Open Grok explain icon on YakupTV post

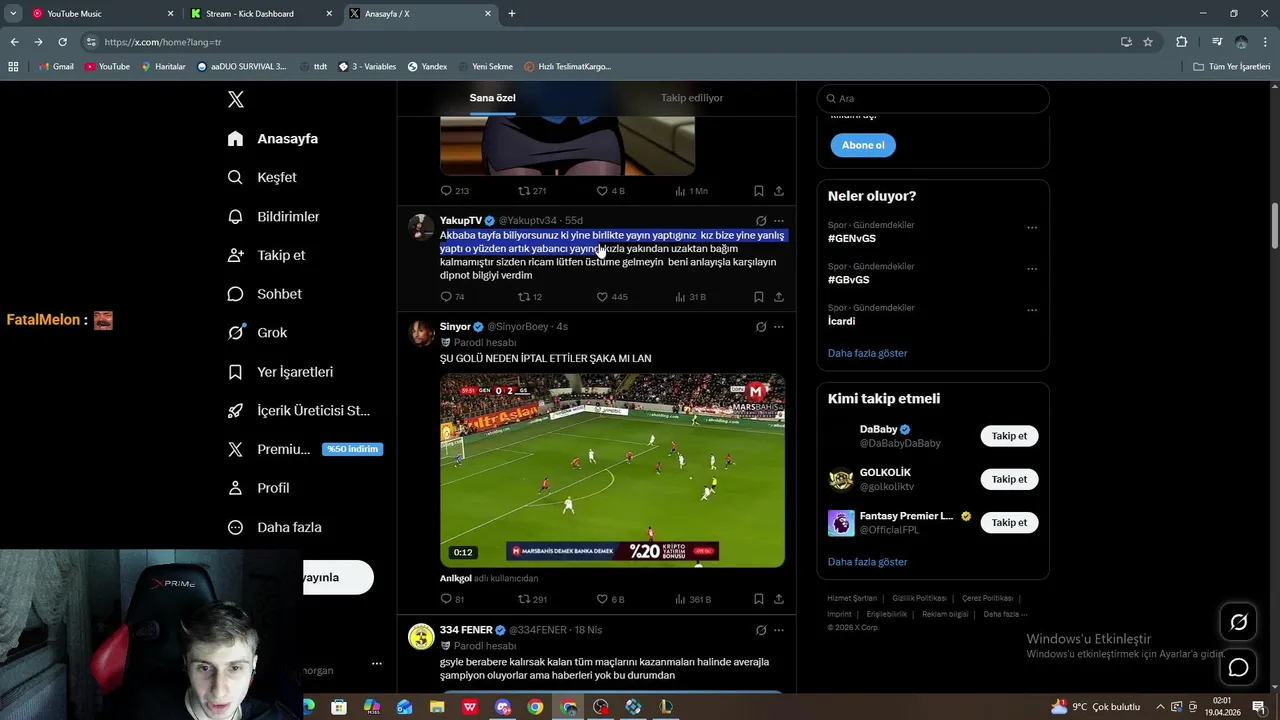coord(761,220)
